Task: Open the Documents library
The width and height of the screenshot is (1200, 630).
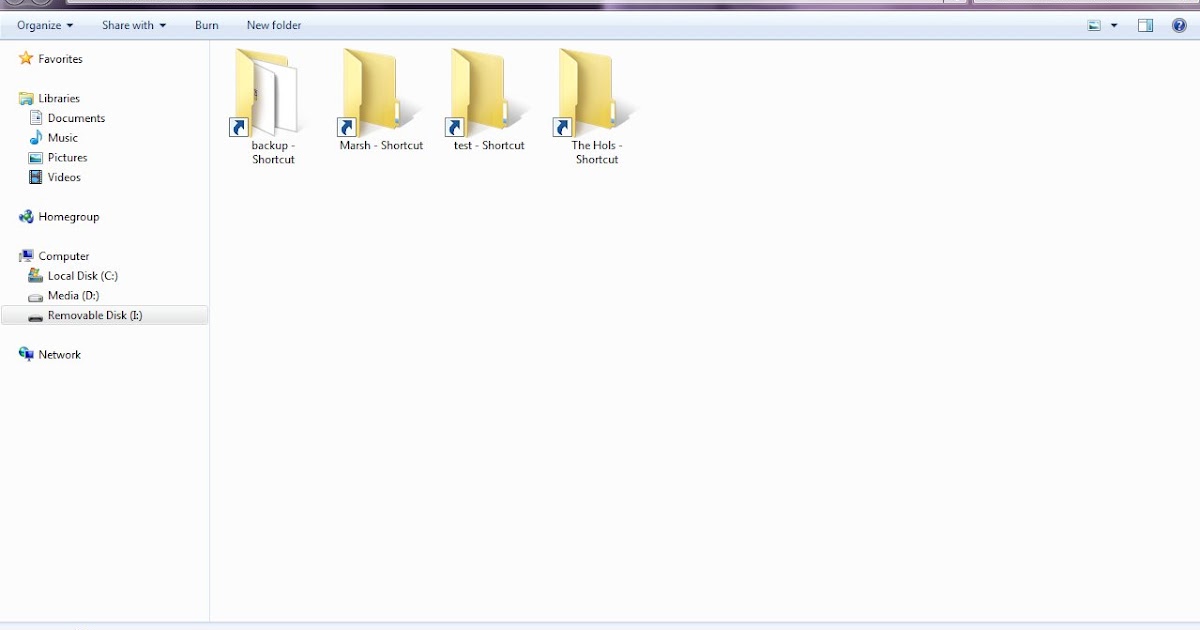Action: click(75, 118)
